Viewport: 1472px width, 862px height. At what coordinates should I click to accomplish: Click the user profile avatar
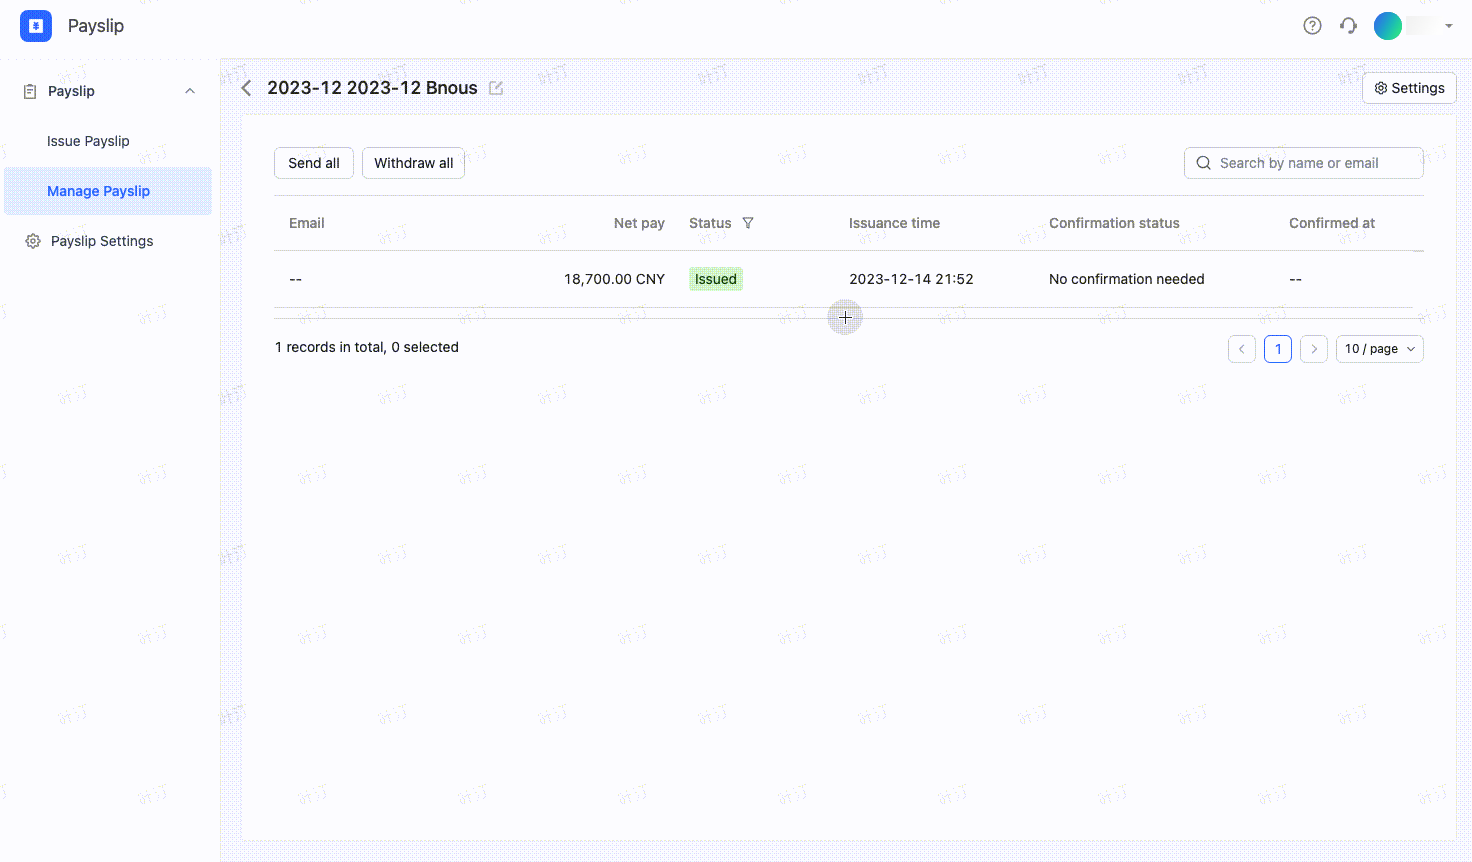pos(1387,26)
